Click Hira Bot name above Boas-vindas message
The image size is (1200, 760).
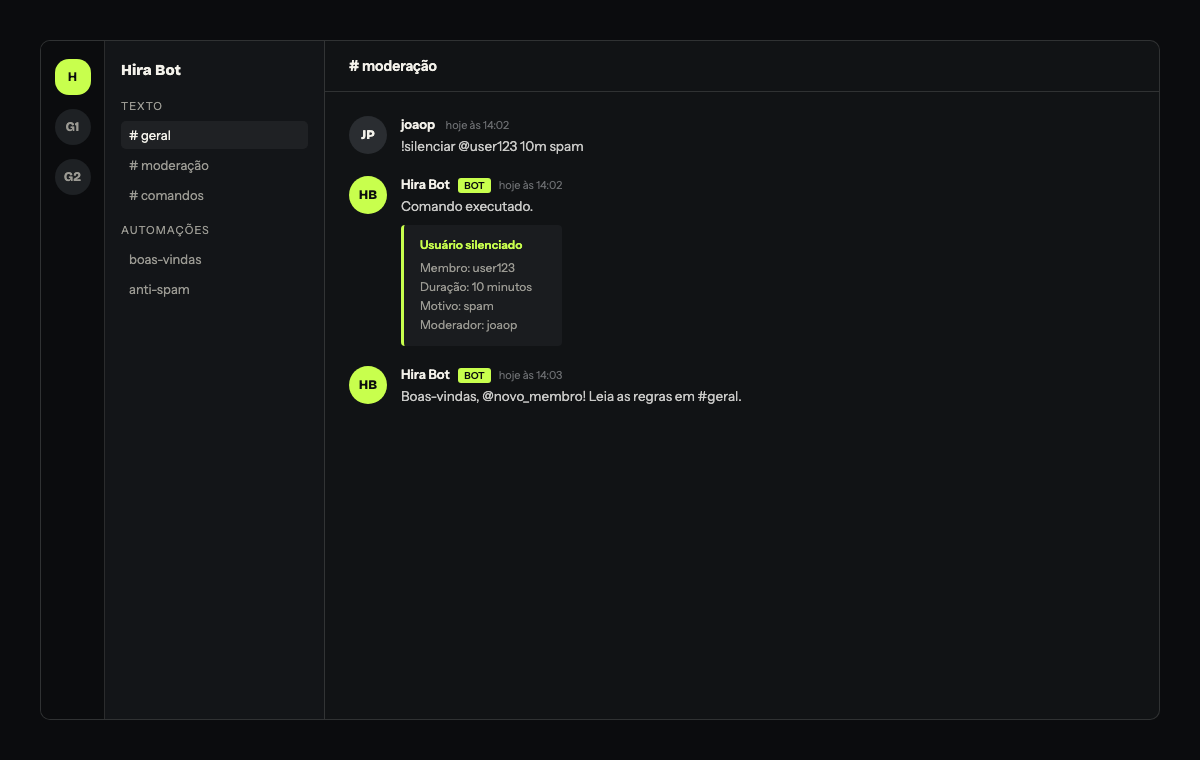(x=425, y=375)
